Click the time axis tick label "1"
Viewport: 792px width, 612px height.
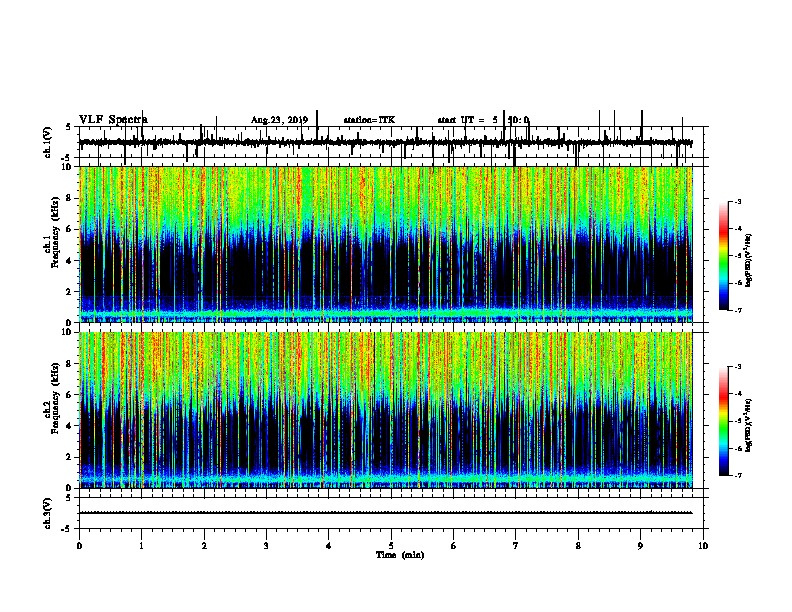pyautogui.click(x=141, y=546)
